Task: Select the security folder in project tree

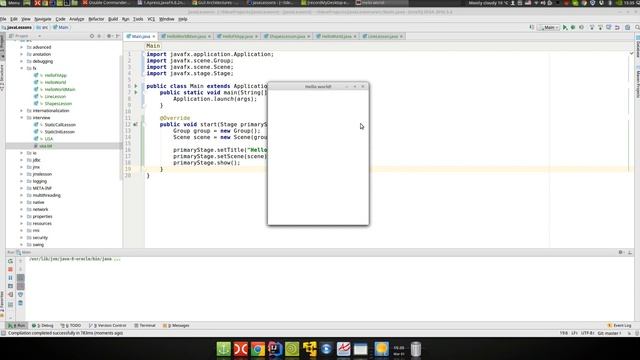Action: (40, 238)
